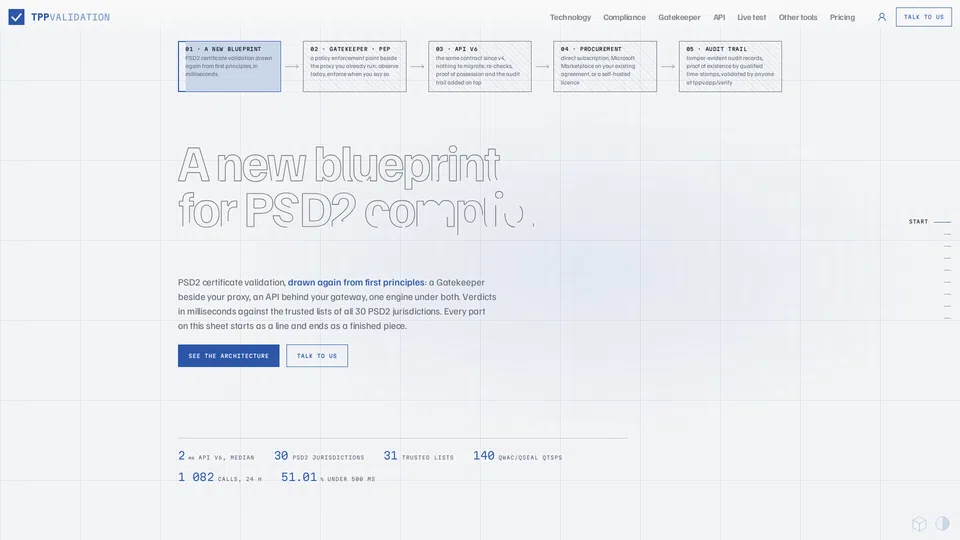The width and height of the screenshot is (960, 540).
Task: Select the 02 Gatekeeper PEP card
Action: (354, 66)
